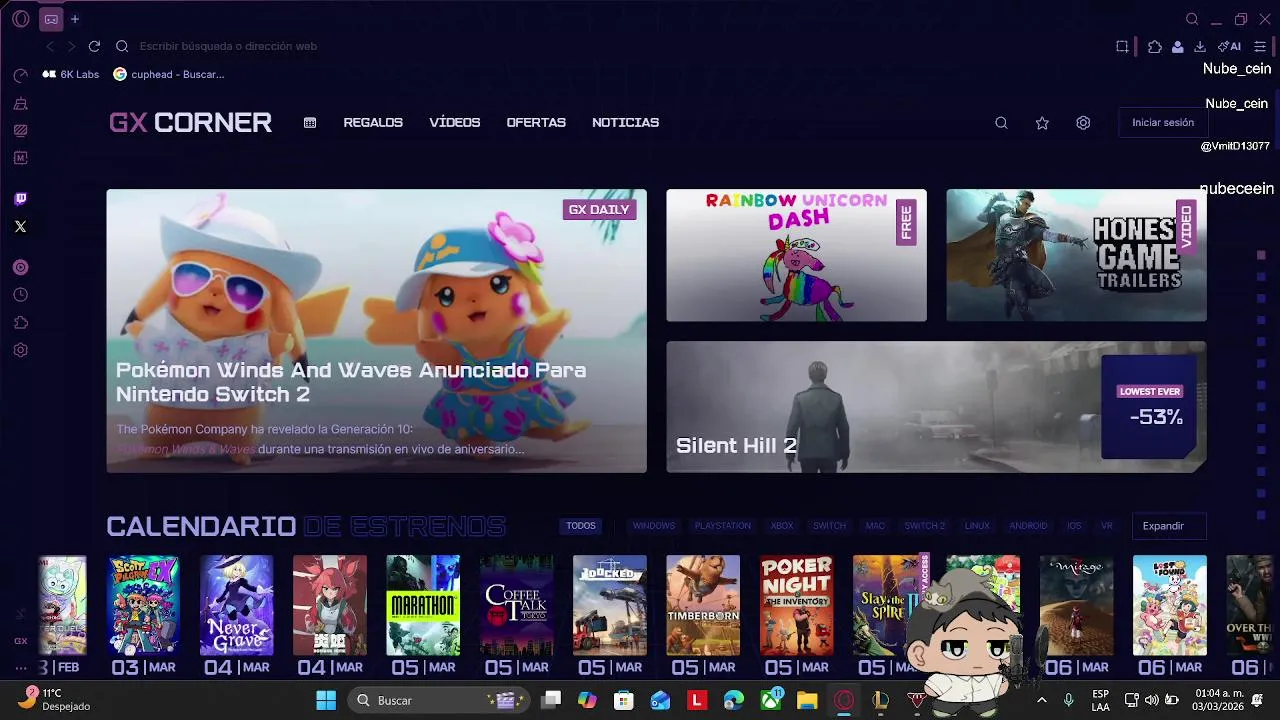Open extensions cube icon in toolbar

[x=1155, y=46]
